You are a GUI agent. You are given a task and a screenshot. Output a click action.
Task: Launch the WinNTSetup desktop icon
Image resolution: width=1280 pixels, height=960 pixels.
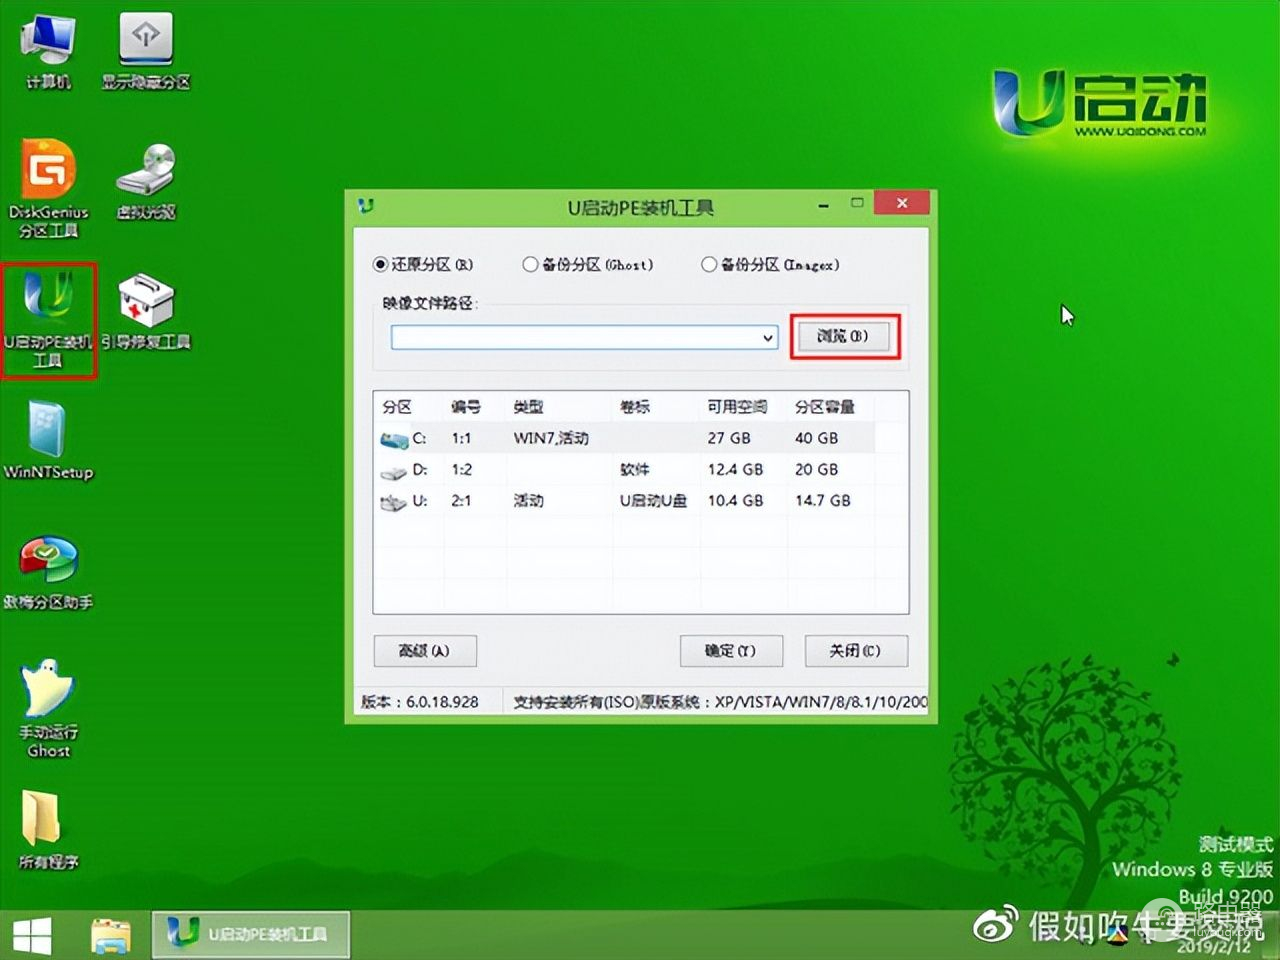(x=48, y=440)
